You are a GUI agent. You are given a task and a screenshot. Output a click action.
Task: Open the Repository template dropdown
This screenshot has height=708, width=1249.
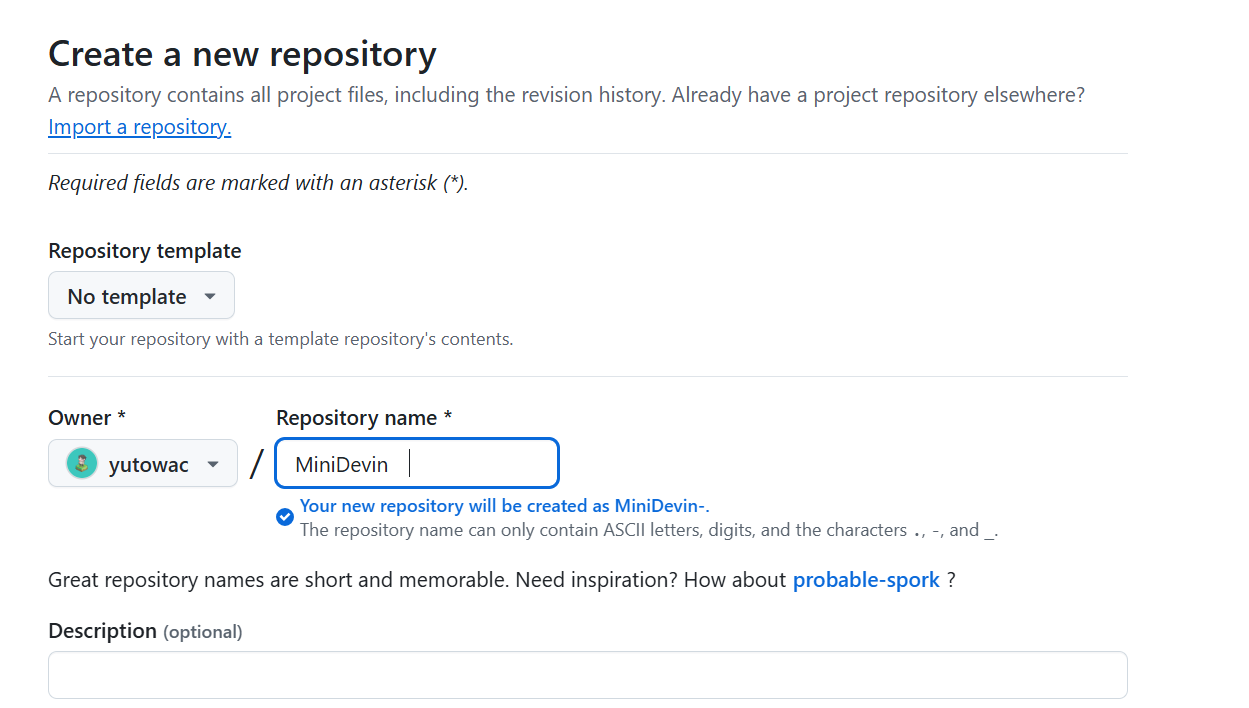point(141,296)
